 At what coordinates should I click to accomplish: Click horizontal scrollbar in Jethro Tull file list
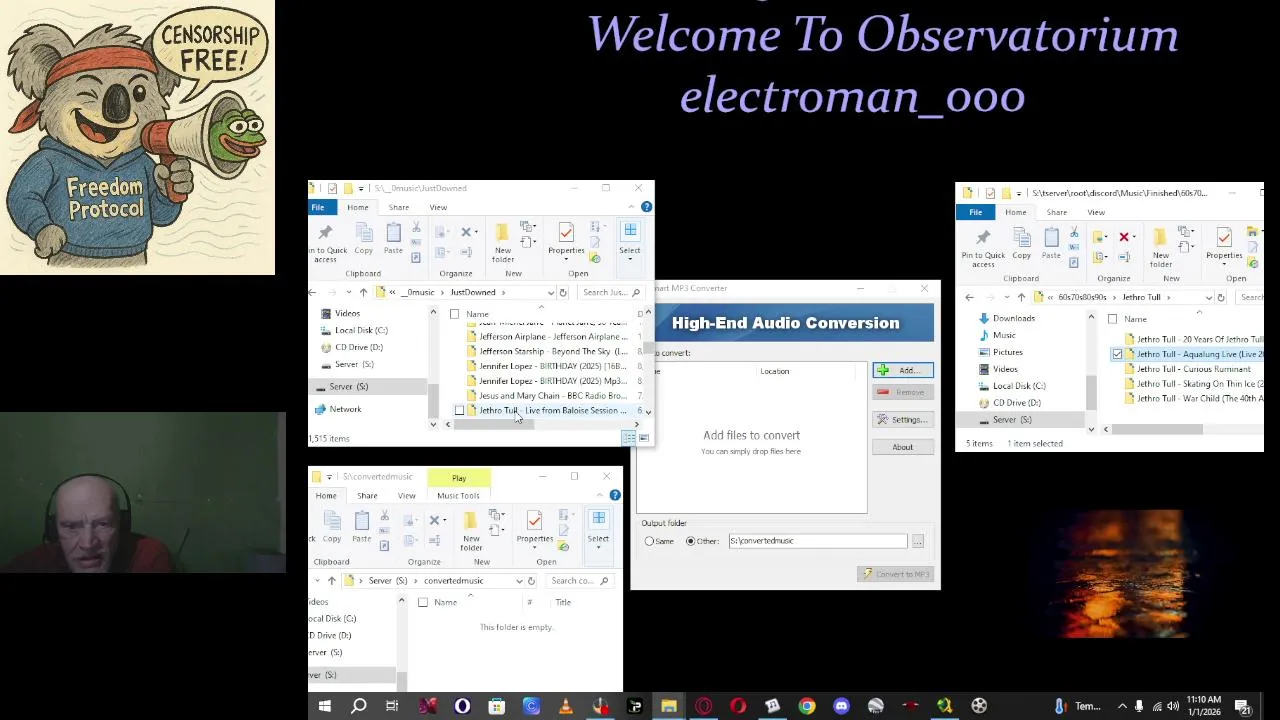point(1159,429)
